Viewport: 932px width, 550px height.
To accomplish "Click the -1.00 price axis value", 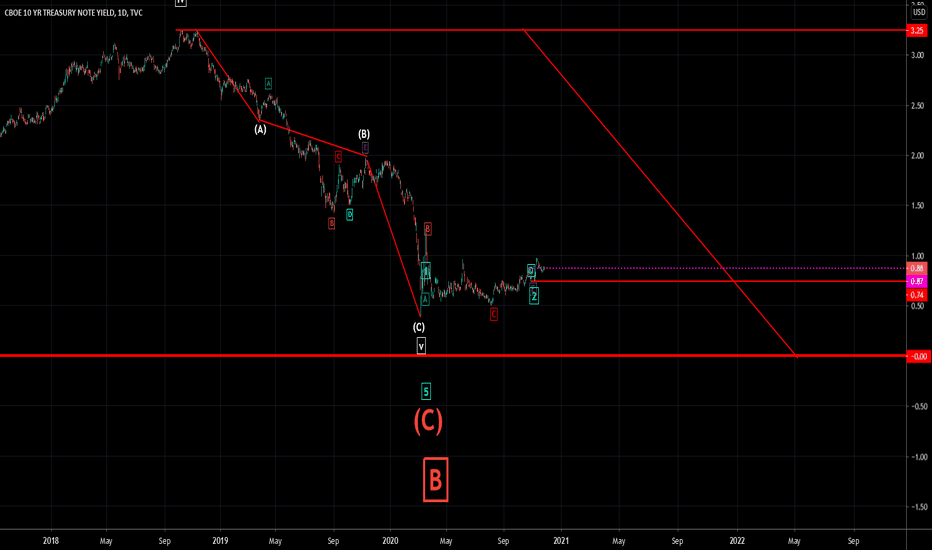I will 919,457.
